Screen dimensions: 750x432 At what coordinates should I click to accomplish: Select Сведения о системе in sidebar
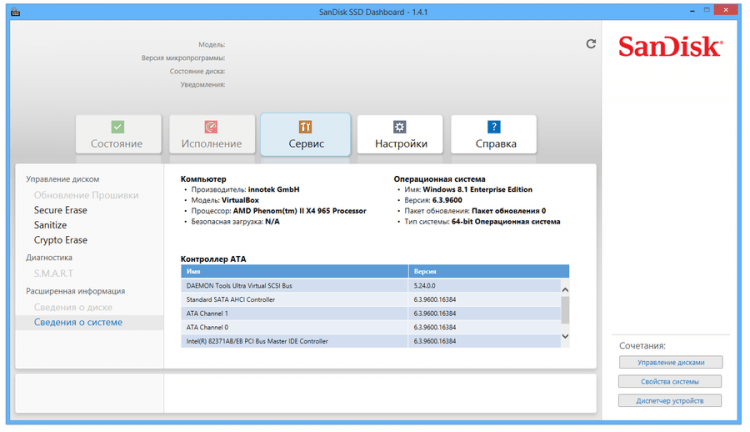click(x=78, y=322)
